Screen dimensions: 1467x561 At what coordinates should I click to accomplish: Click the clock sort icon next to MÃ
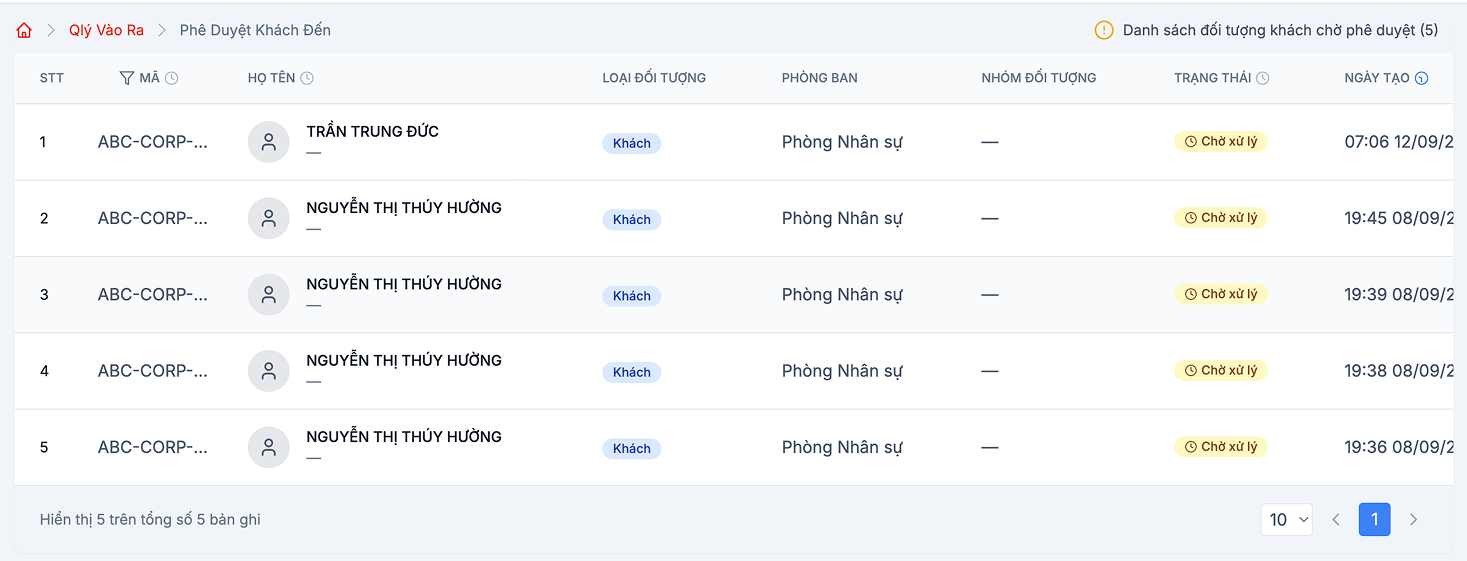(171, 78)
